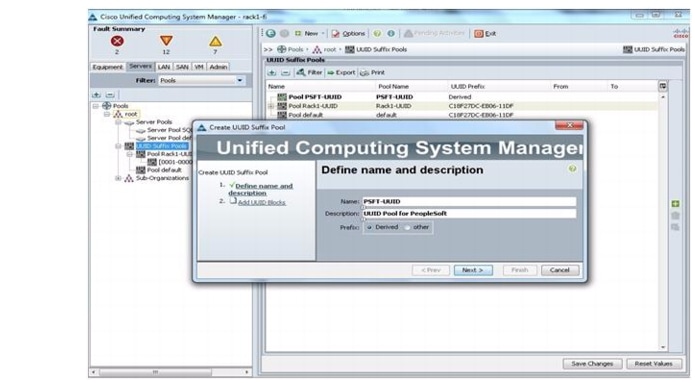This screenshot has width=695, height=383.
Task: Click the Save Changes button
Action: [x=592, y=363]
